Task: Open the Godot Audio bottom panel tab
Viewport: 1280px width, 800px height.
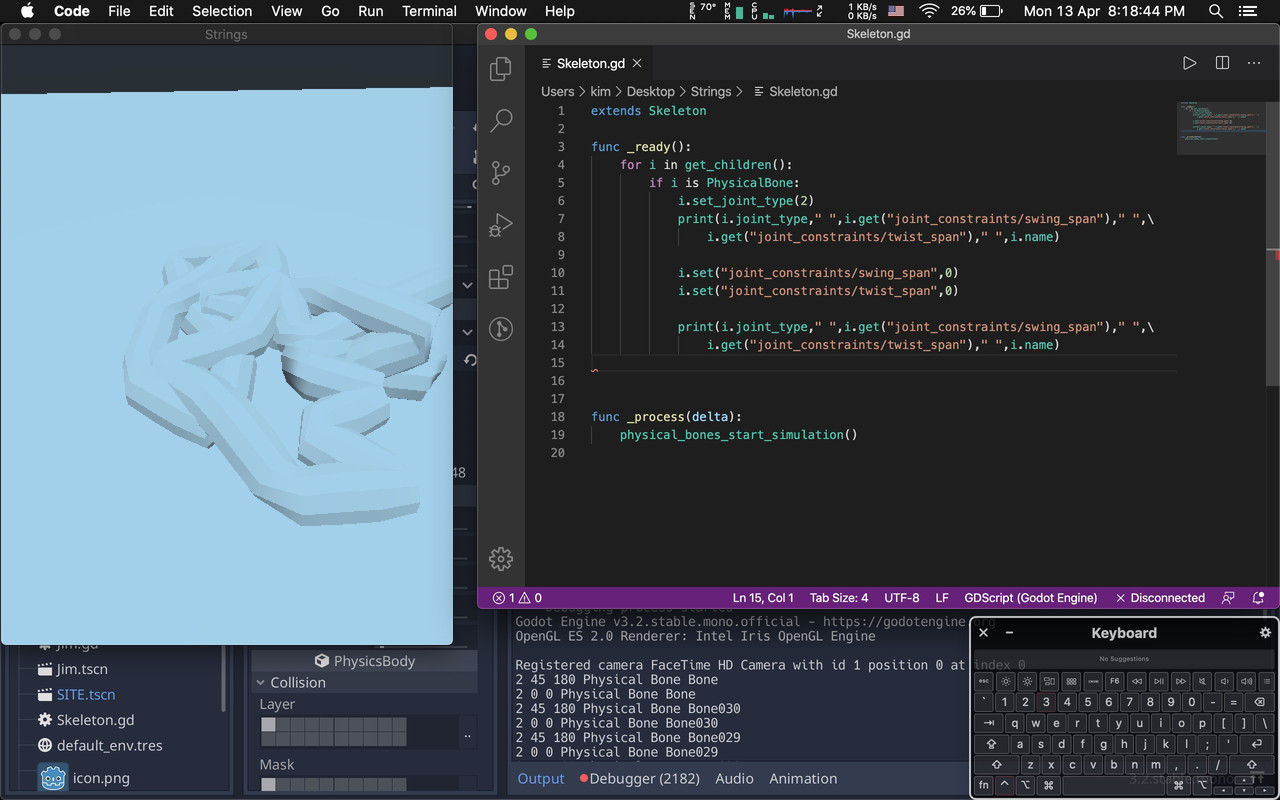Action: (x=734, y=778)
